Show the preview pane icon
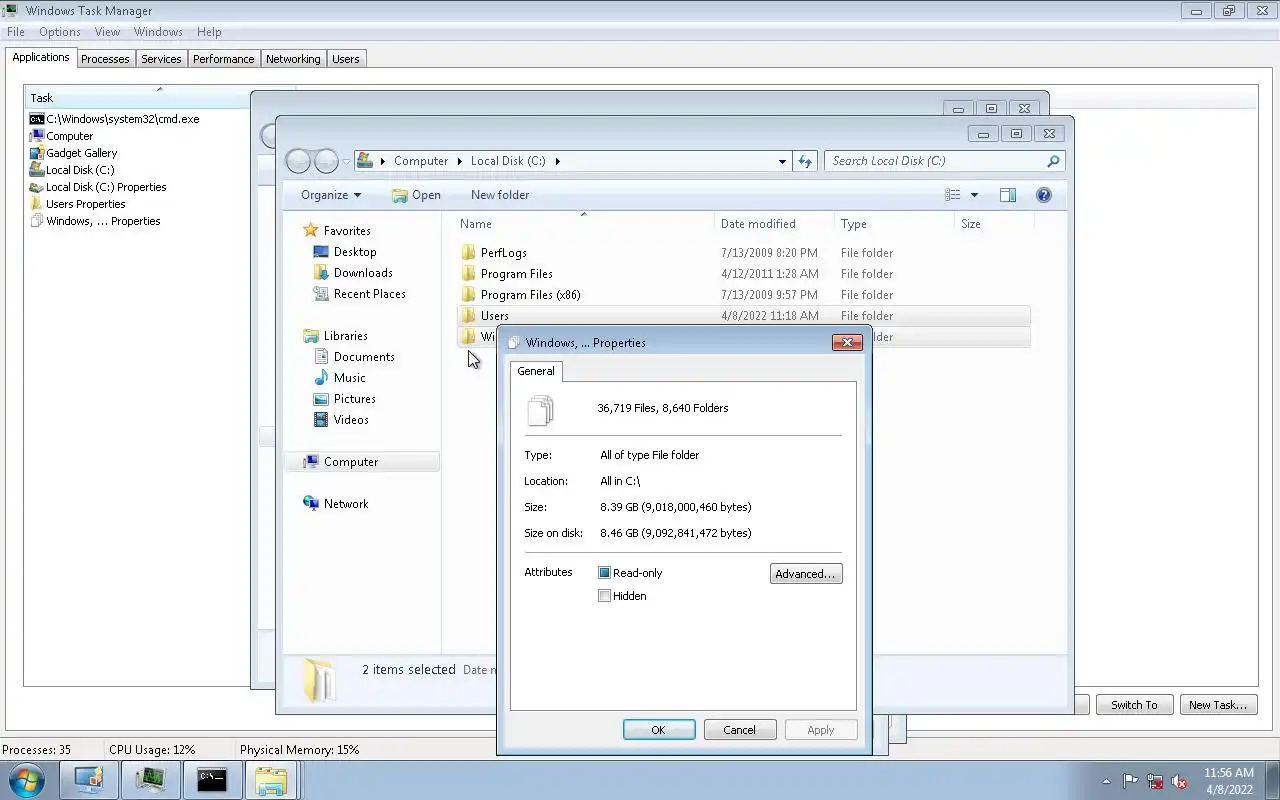This screenshot has height=800, width=1280. (x=1007, y=195)
